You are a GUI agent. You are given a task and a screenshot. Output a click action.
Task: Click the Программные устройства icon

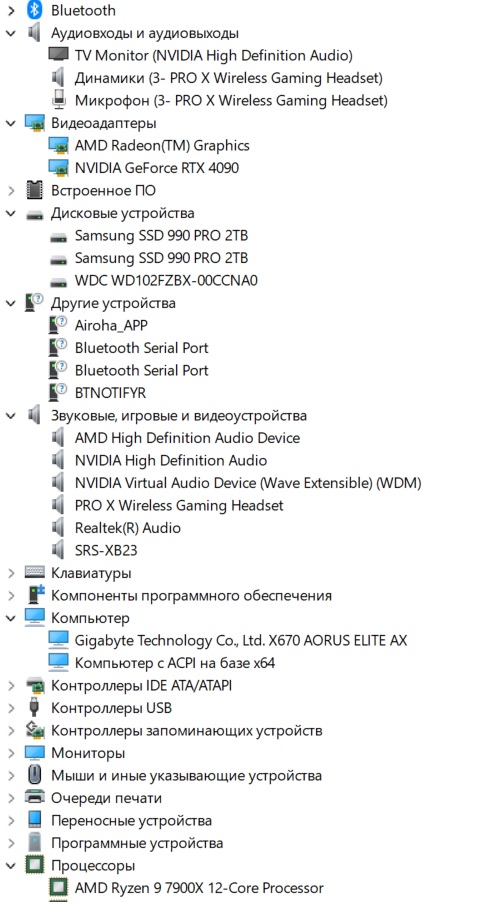tap(35, 843)
